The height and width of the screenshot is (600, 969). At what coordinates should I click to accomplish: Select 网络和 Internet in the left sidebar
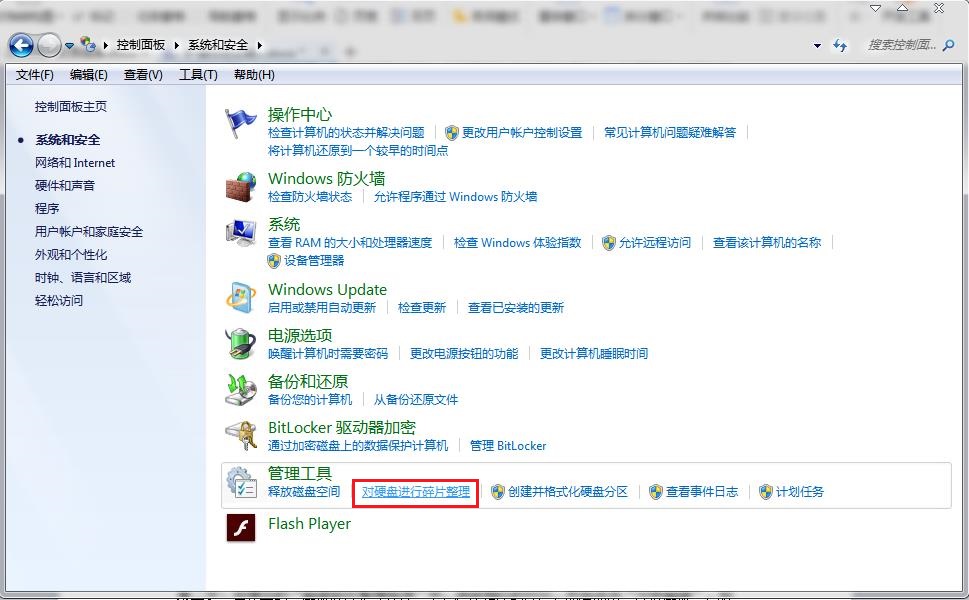point(75,163)
